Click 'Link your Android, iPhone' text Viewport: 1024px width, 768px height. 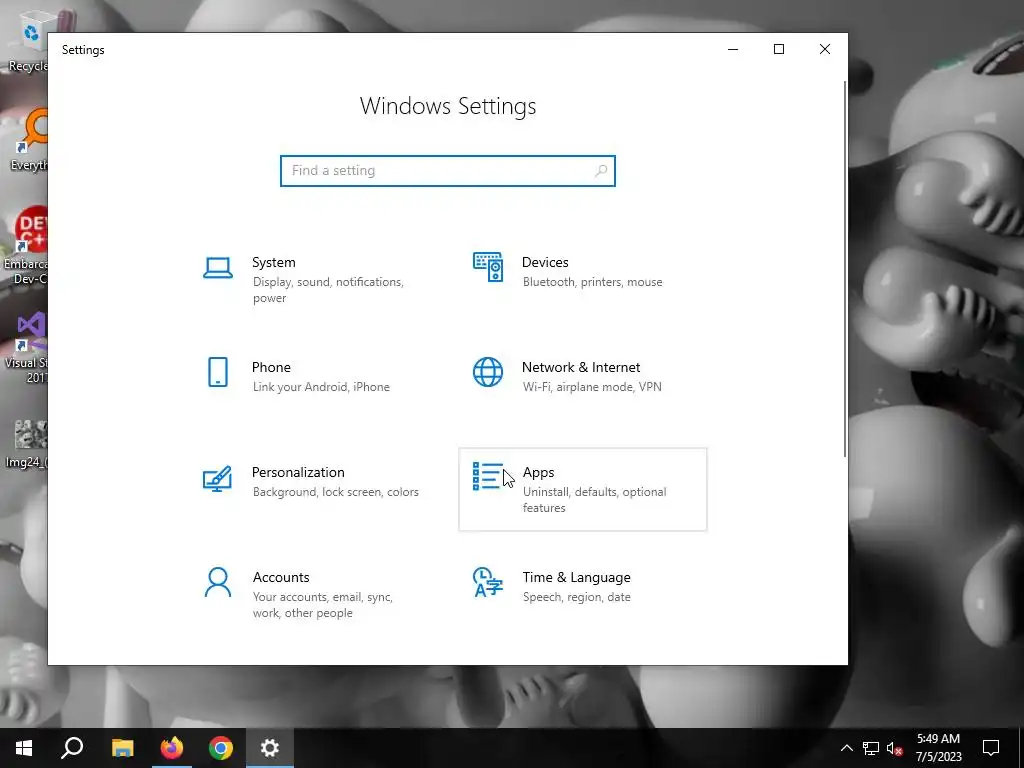pyautogui.click(x=321, y=387)
